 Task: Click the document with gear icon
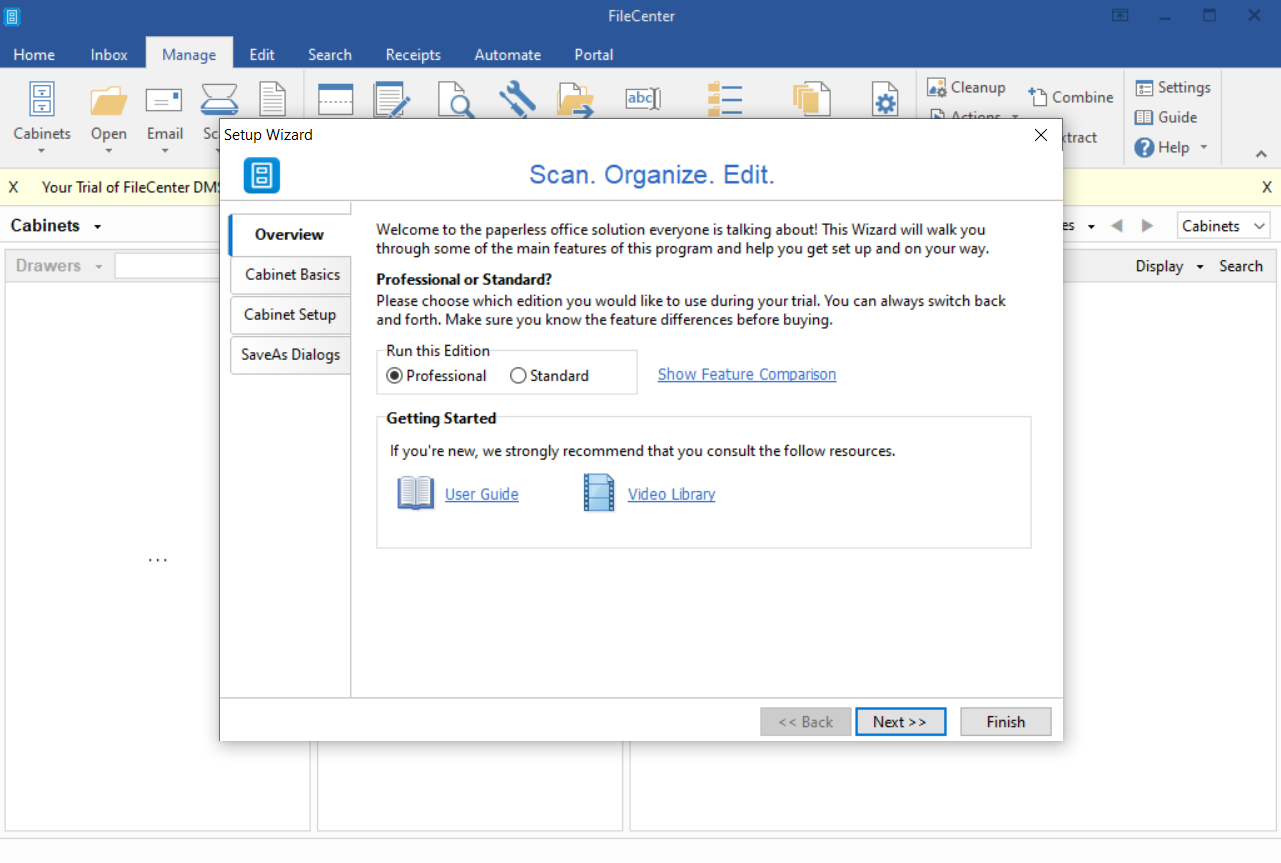(885, 100)
